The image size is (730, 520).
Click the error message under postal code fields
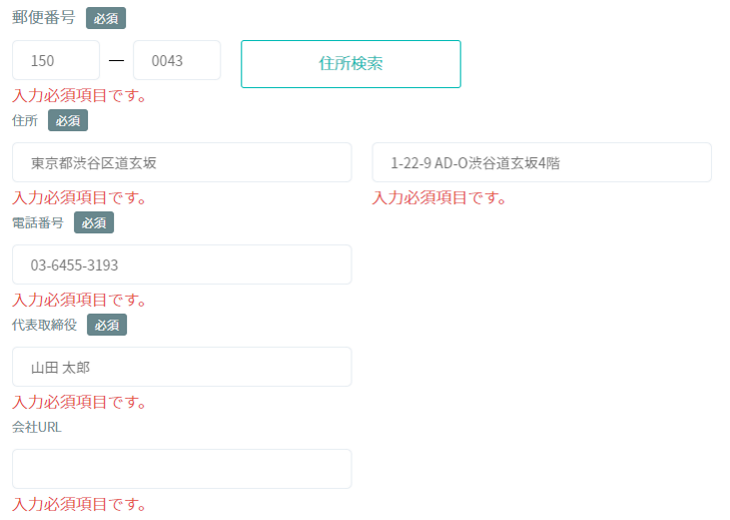point(79,95)
